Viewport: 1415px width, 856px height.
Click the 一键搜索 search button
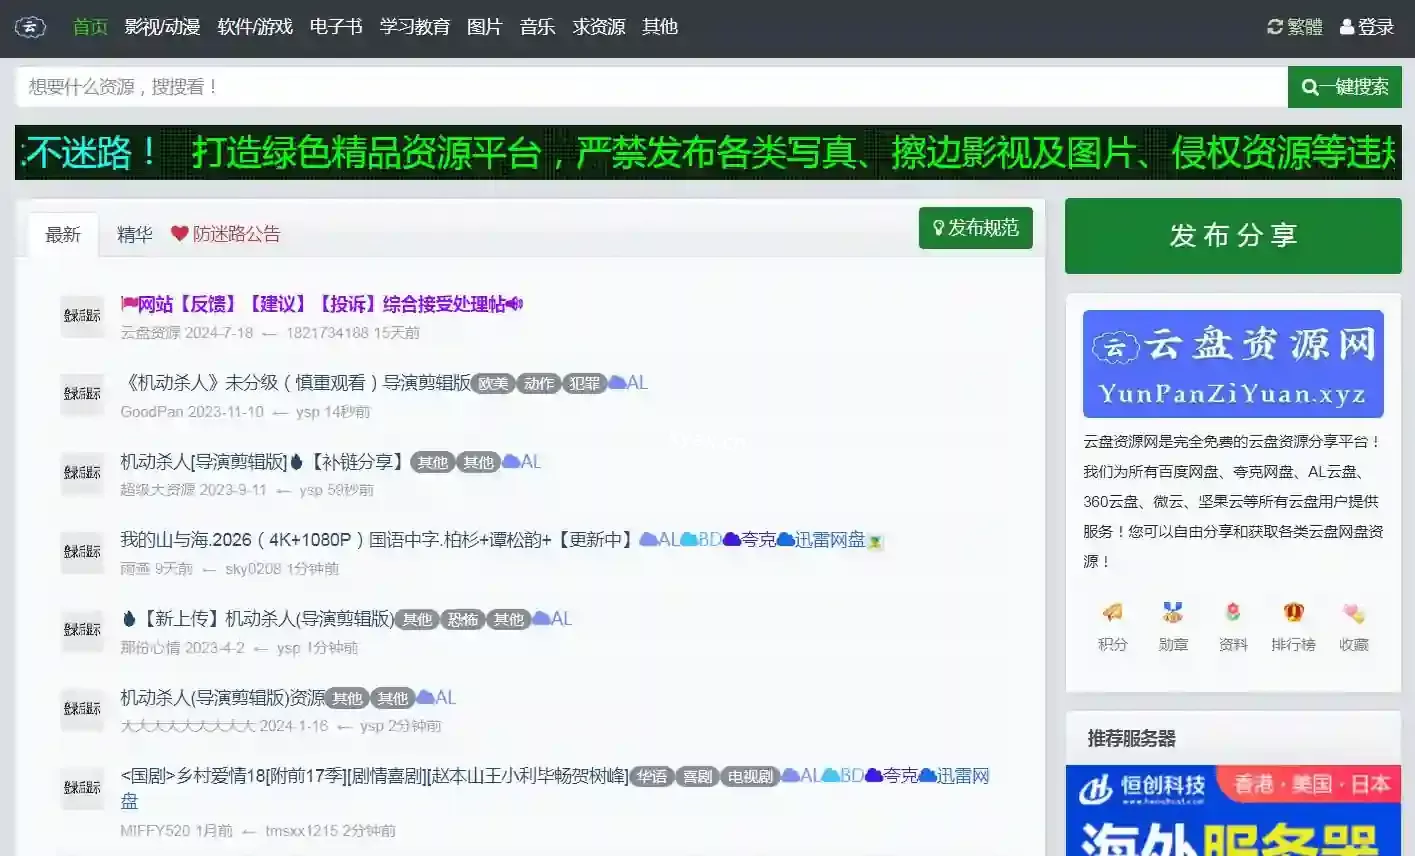point(1344,87)
